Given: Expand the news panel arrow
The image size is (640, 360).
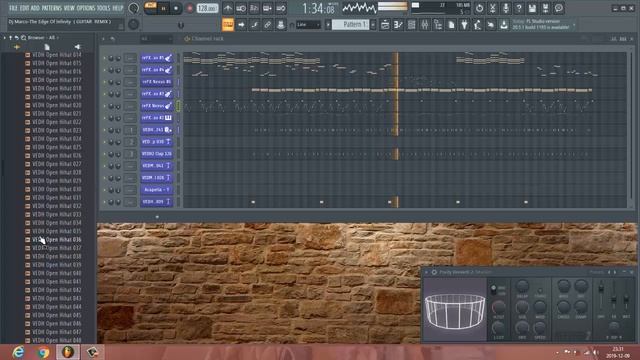Looking at the screenshot, I should click(574, 24).
